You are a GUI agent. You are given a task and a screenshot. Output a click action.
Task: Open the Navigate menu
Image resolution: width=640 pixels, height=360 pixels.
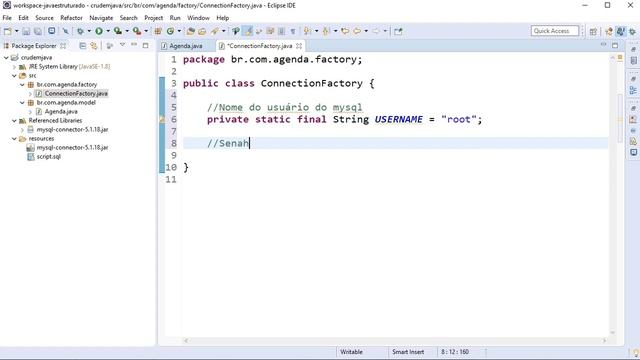[x=101, y=18]
